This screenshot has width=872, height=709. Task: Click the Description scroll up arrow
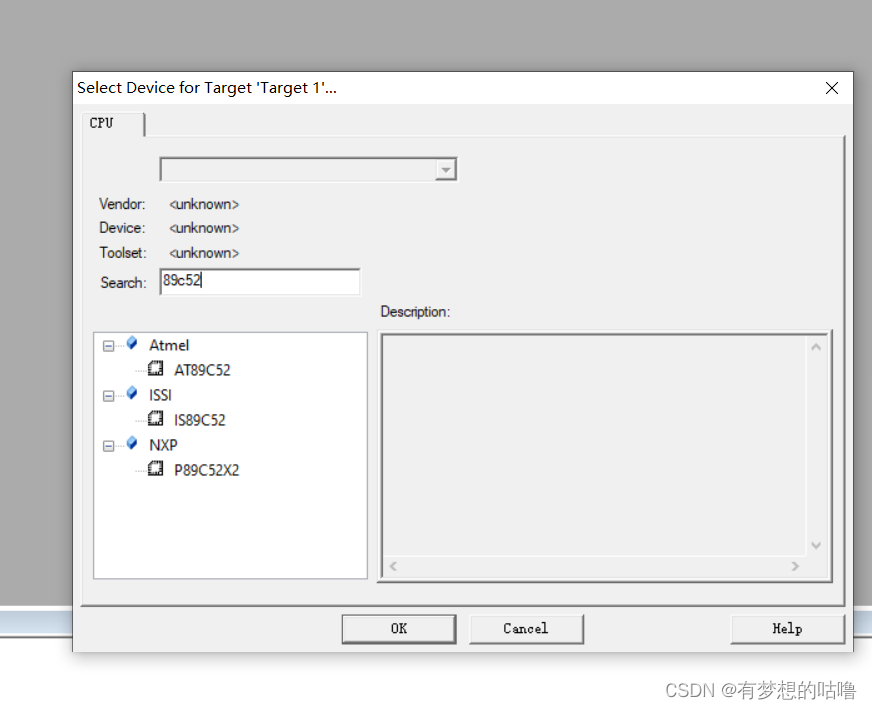(816, 348)
